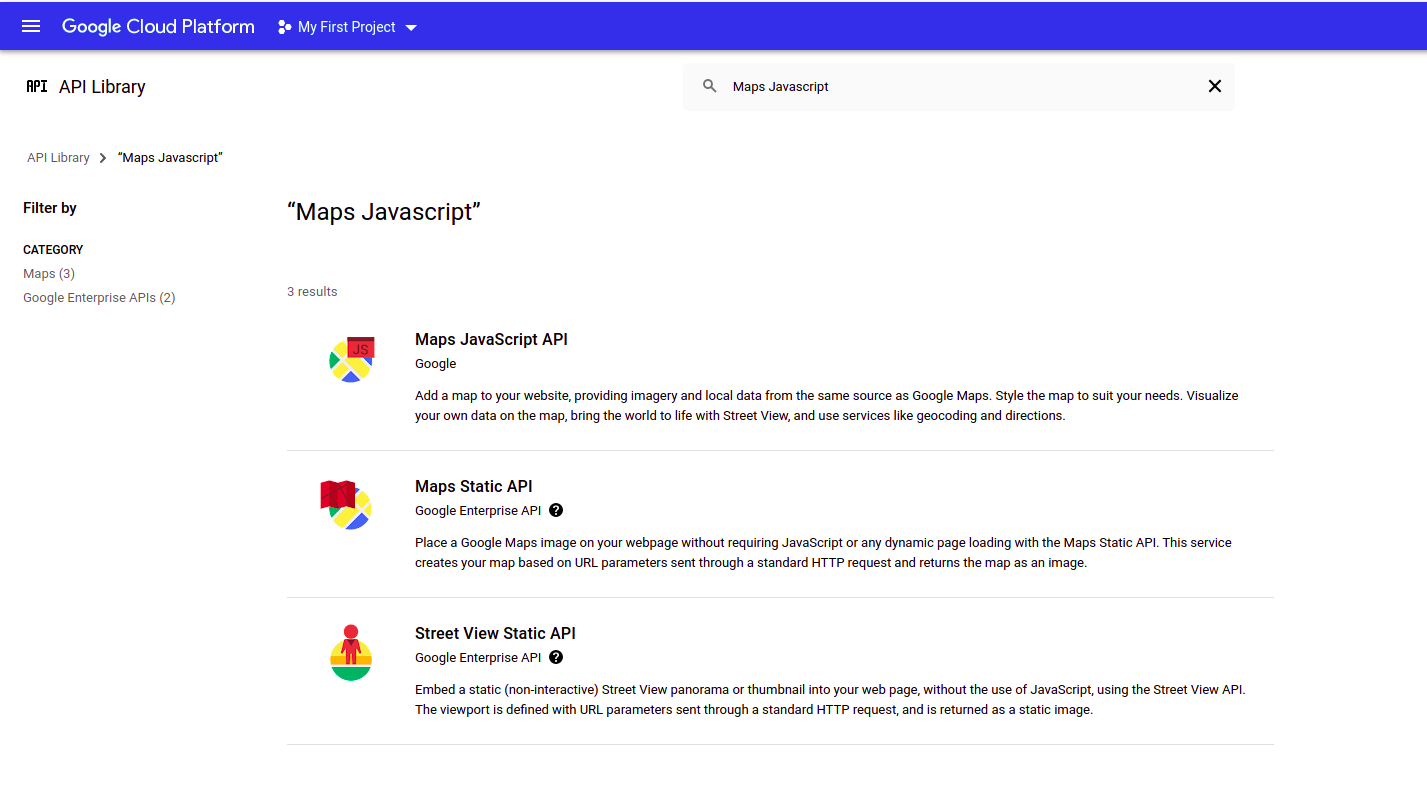
Task: Click the Maps JavaScript API description text
Action: tap(826, 406)
